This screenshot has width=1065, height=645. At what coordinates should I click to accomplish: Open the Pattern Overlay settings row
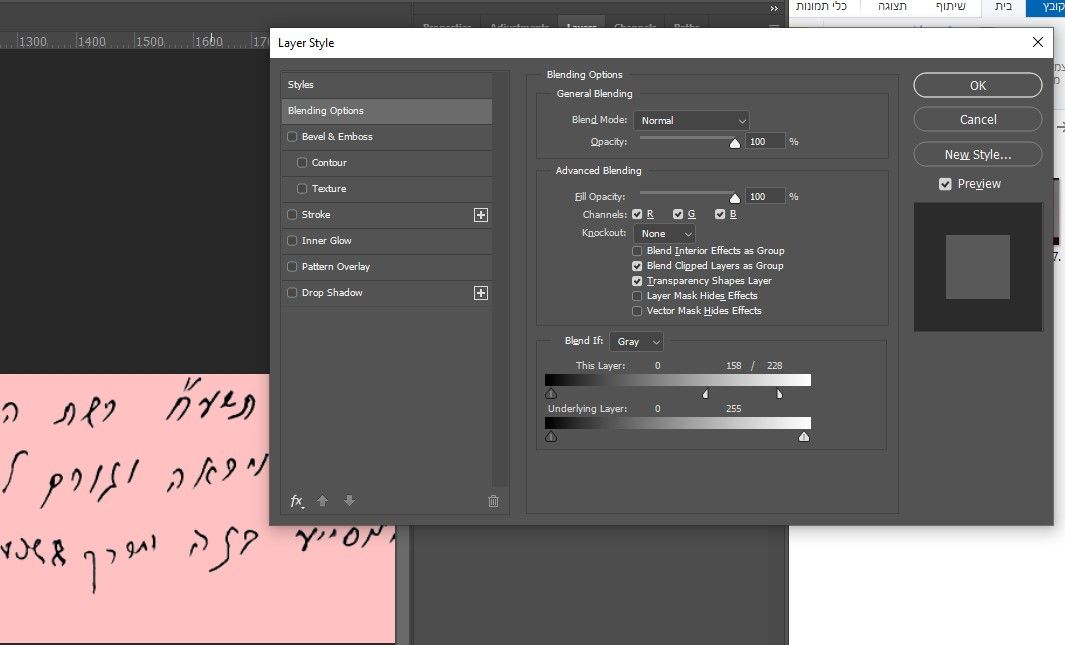pos(386,266)
